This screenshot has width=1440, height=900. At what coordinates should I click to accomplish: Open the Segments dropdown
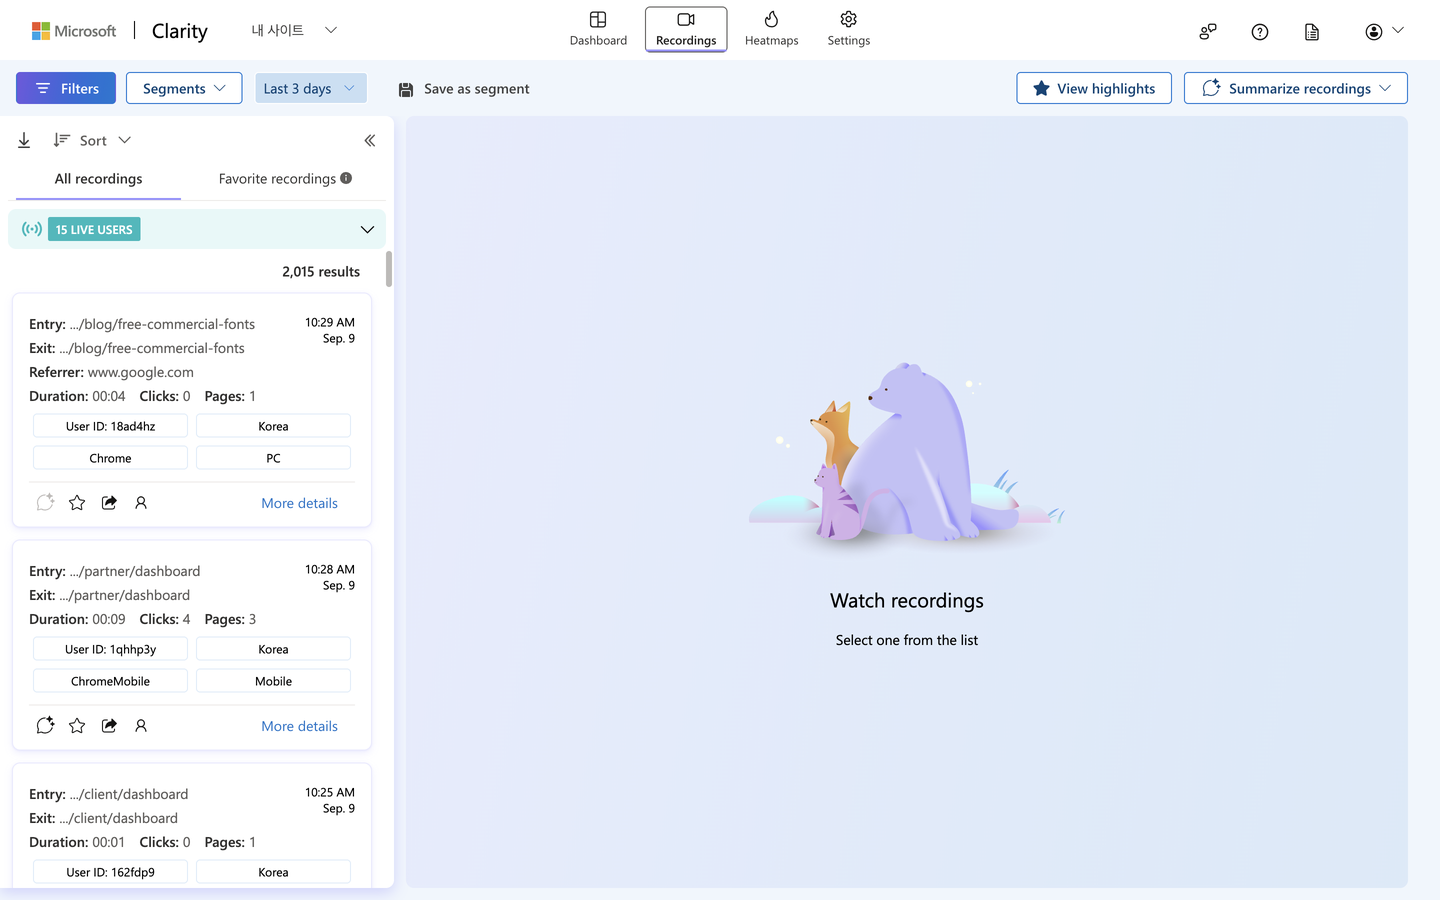coord(184,88)
